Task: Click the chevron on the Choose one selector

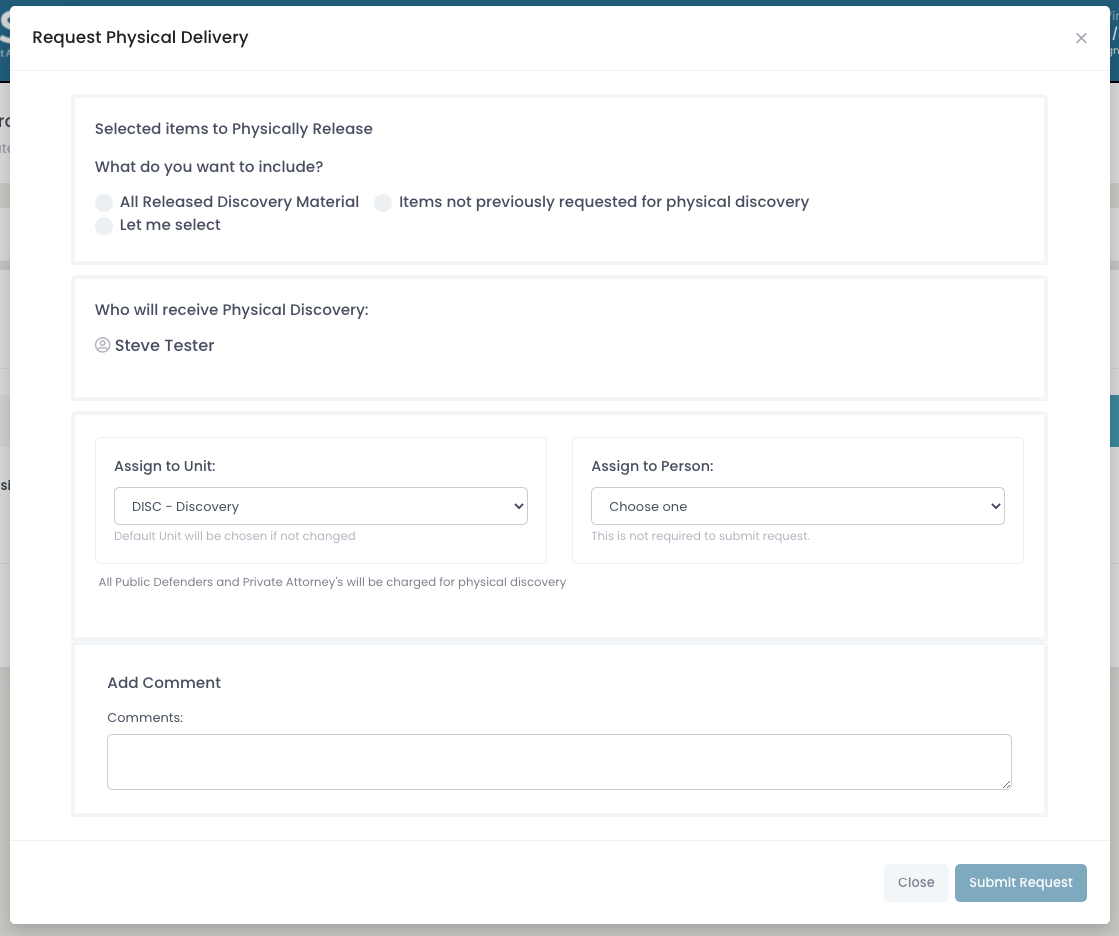Action: tap(992, 506)
